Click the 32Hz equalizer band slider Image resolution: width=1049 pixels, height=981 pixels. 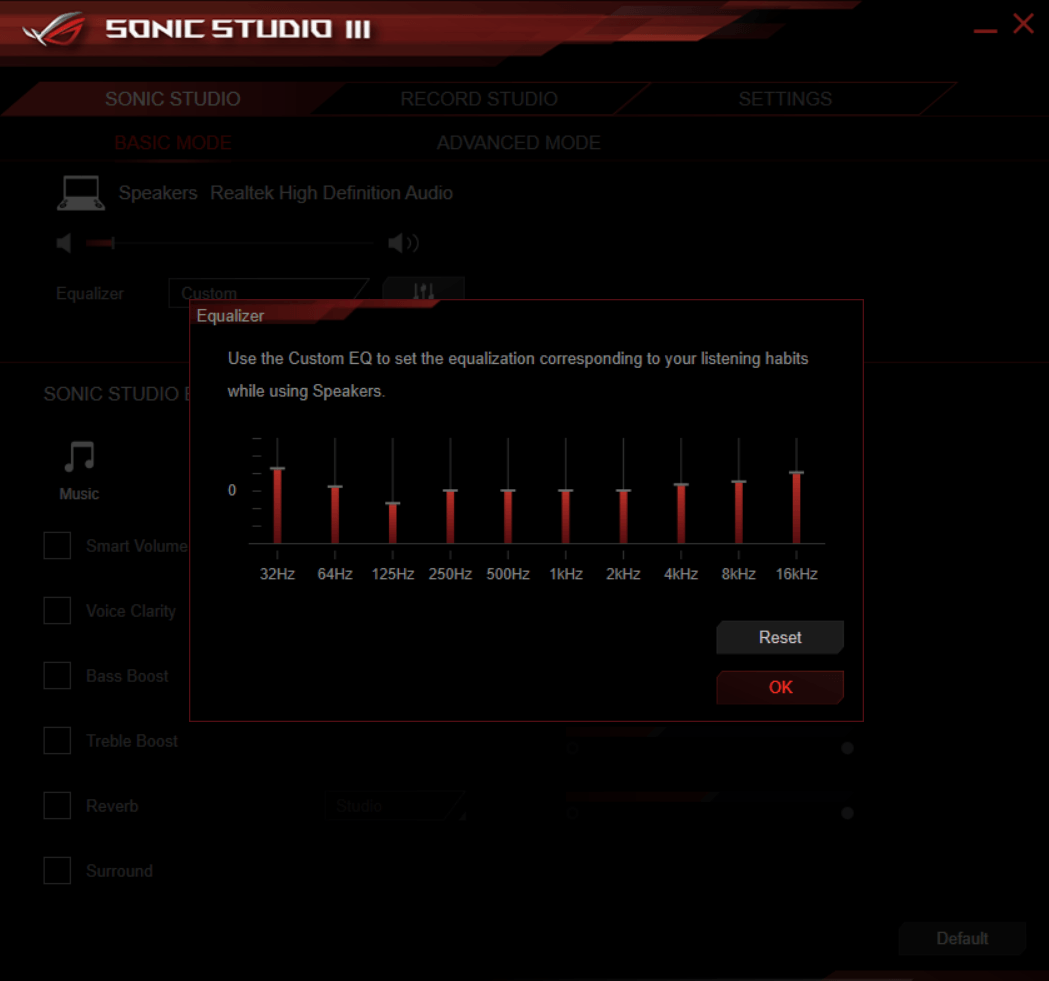click(277, 469)
